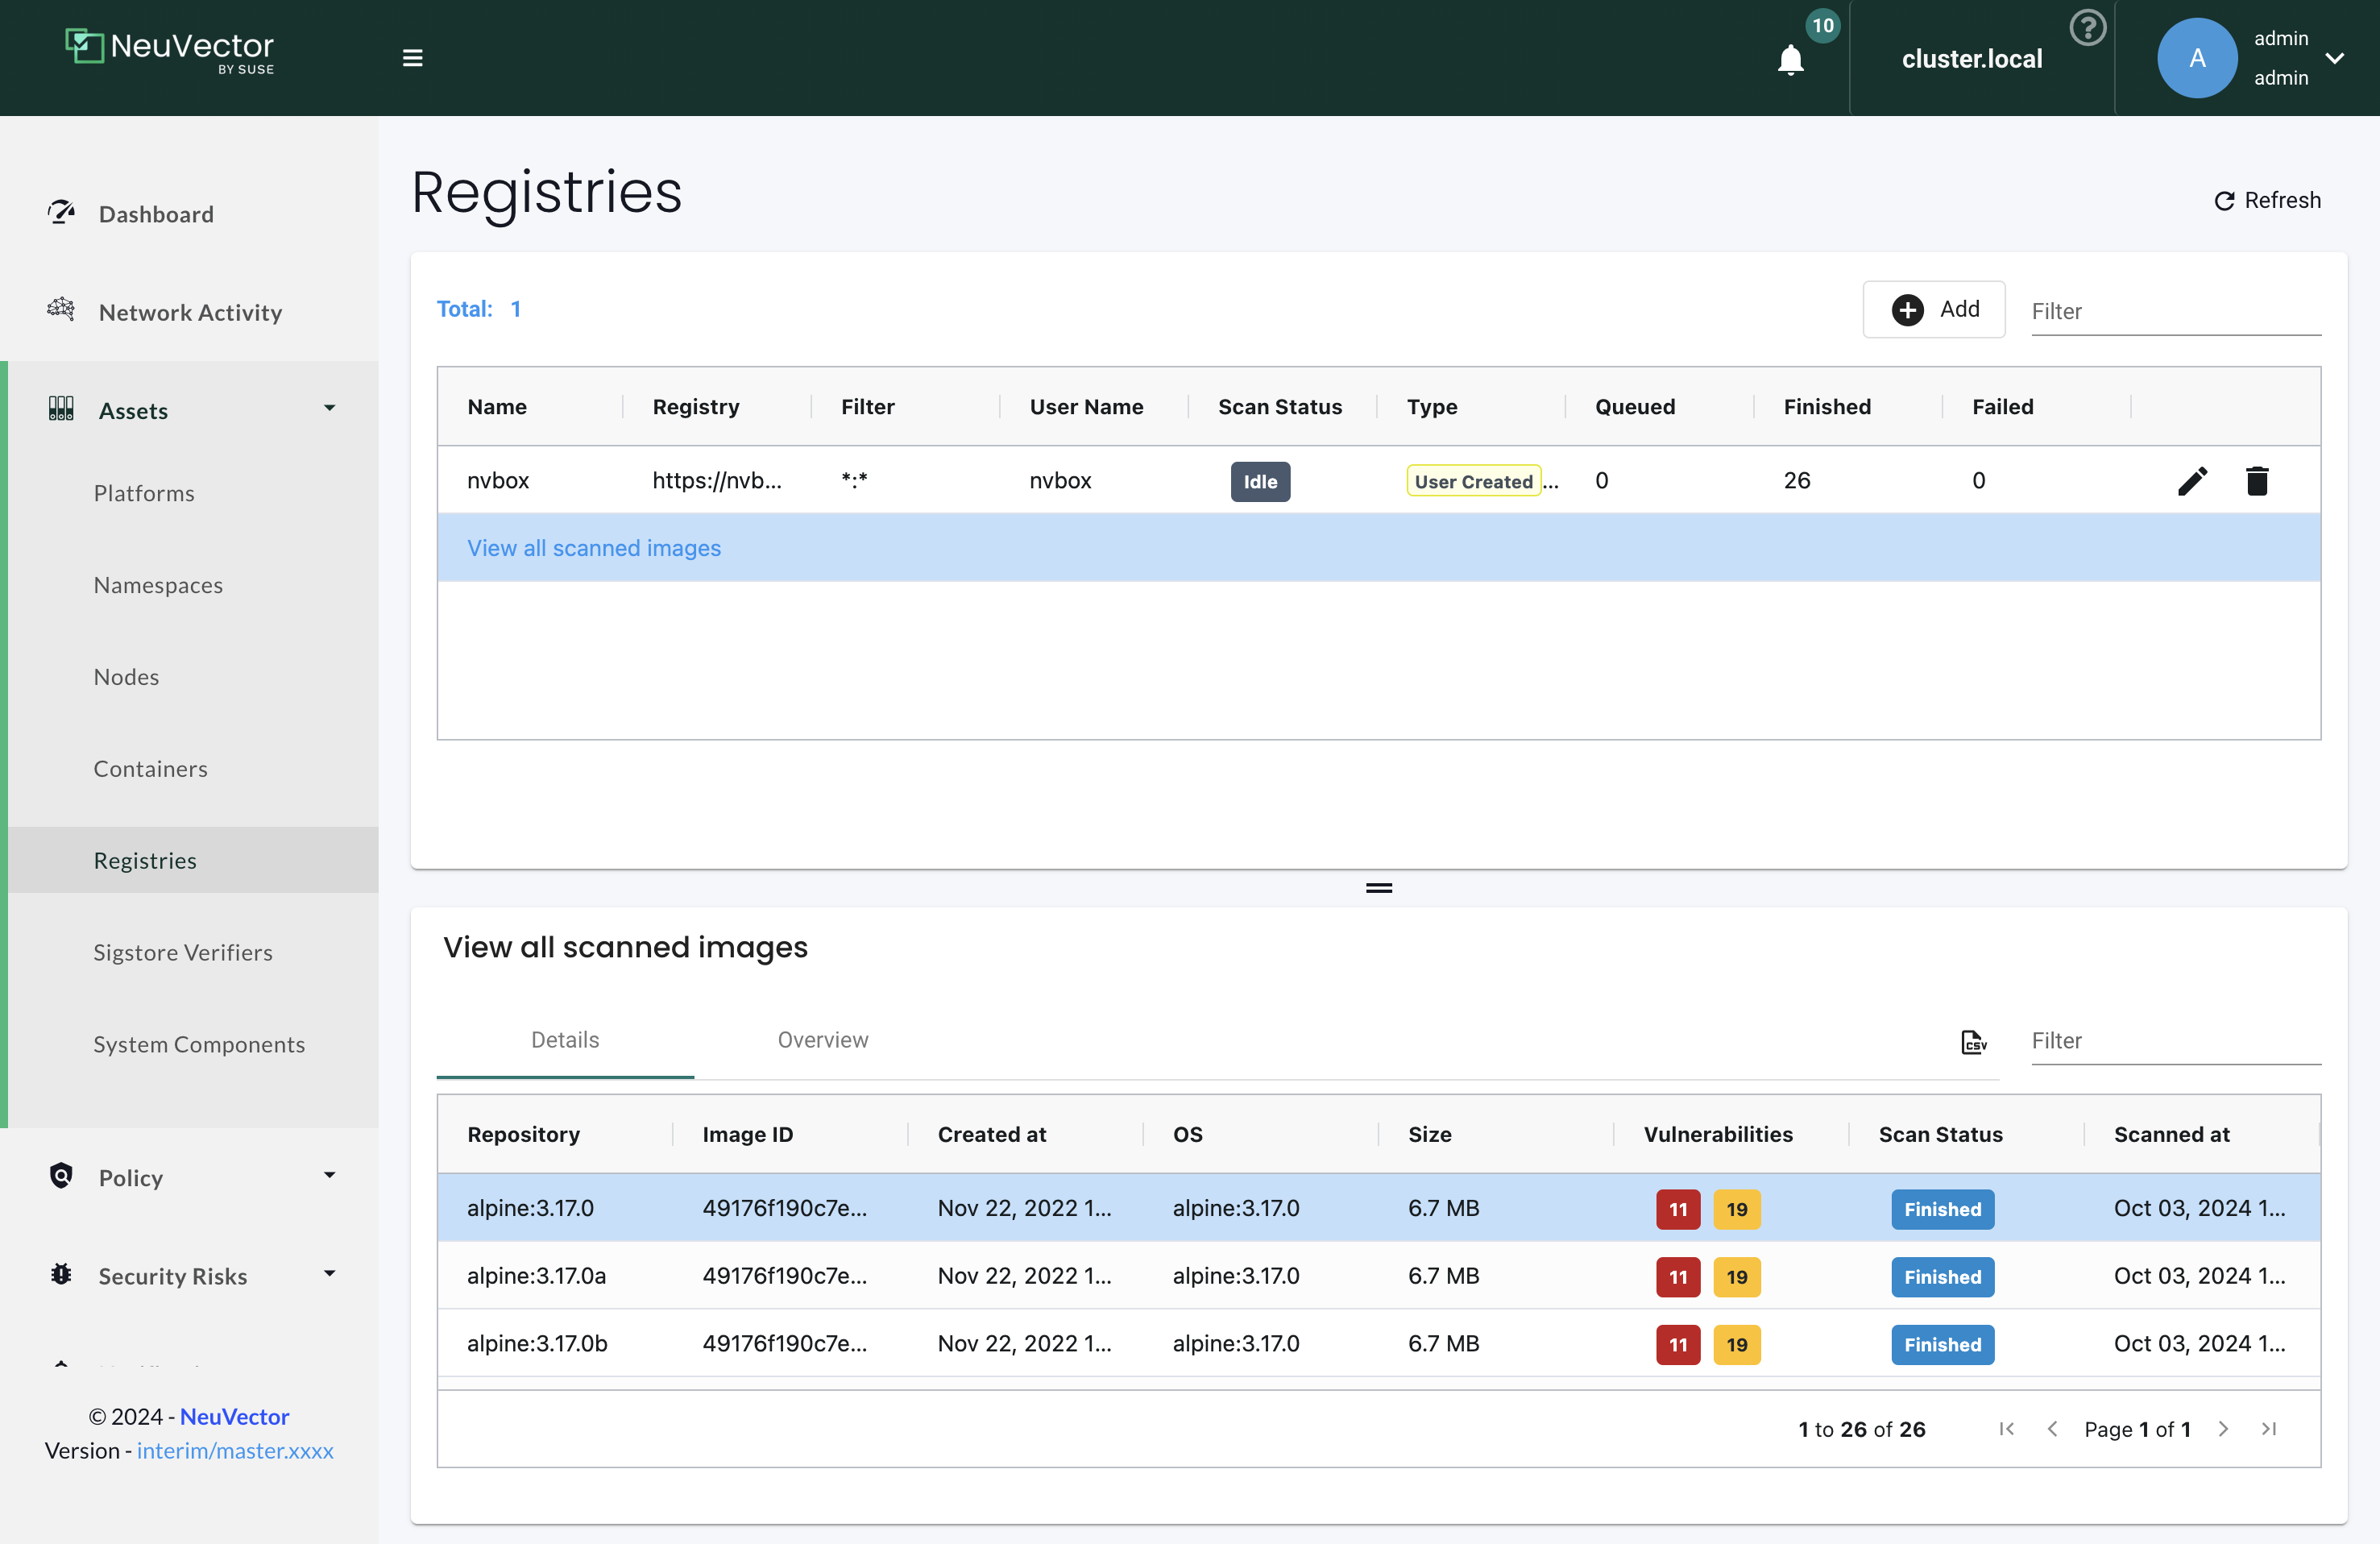Viewport: 2380px width, 1544px height.
Task: Add a new registry
Action: [1934, 310]
